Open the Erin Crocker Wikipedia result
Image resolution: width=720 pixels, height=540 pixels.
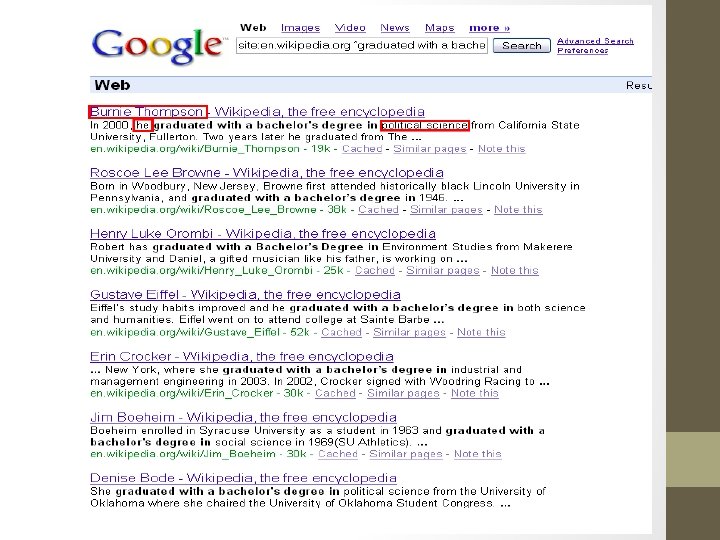pos(242,356)
